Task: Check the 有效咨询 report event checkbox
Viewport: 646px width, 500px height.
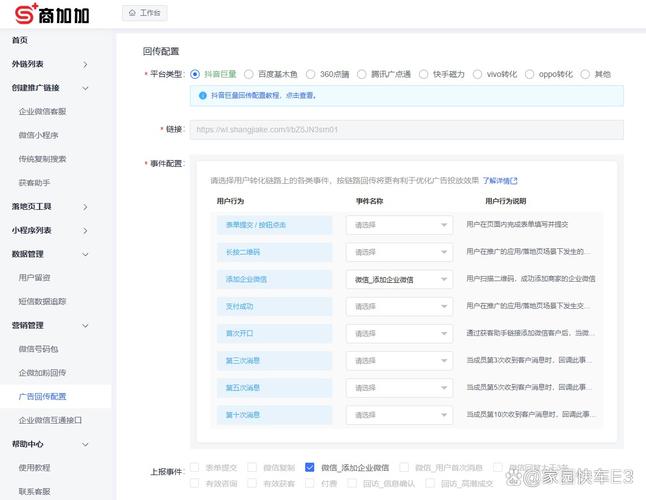Action: [194, 483]
